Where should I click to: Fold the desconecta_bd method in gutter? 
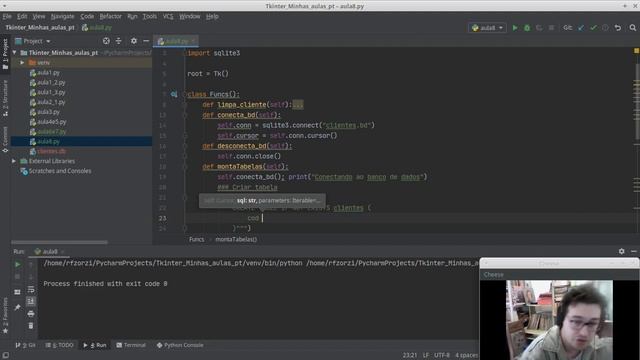(184, 146)
